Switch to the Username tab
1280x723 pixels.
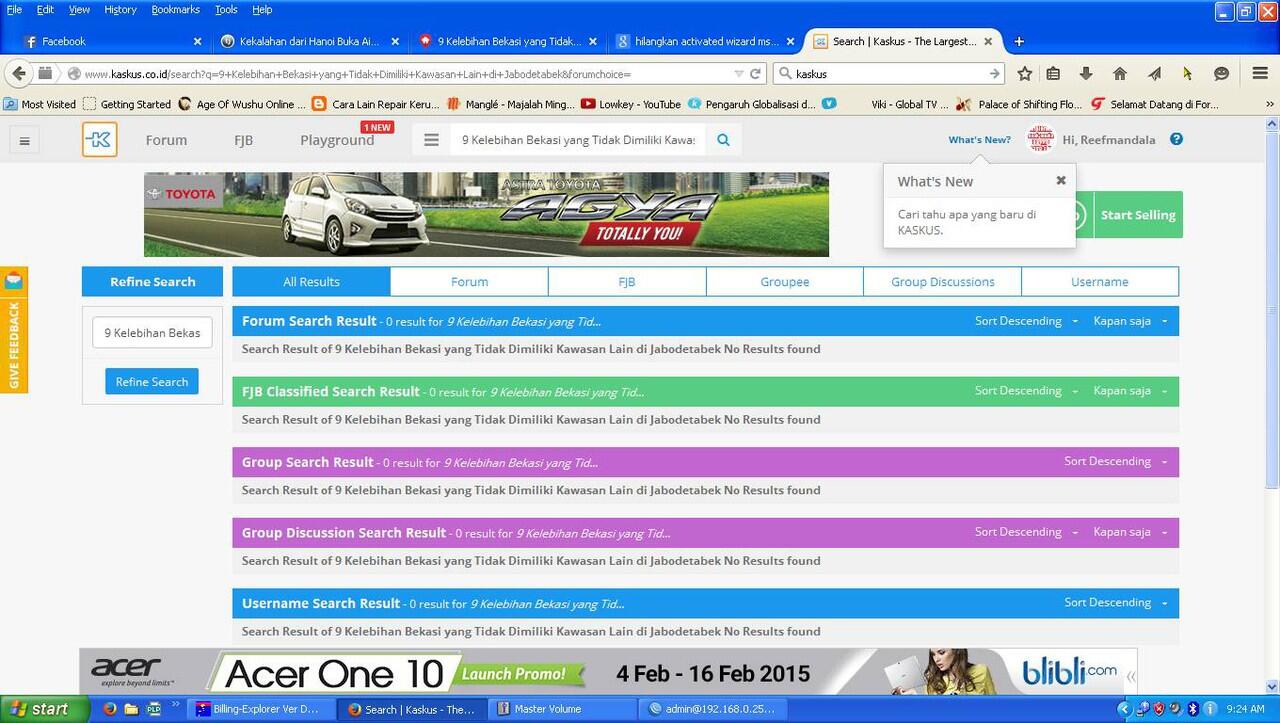(1100, 281)
